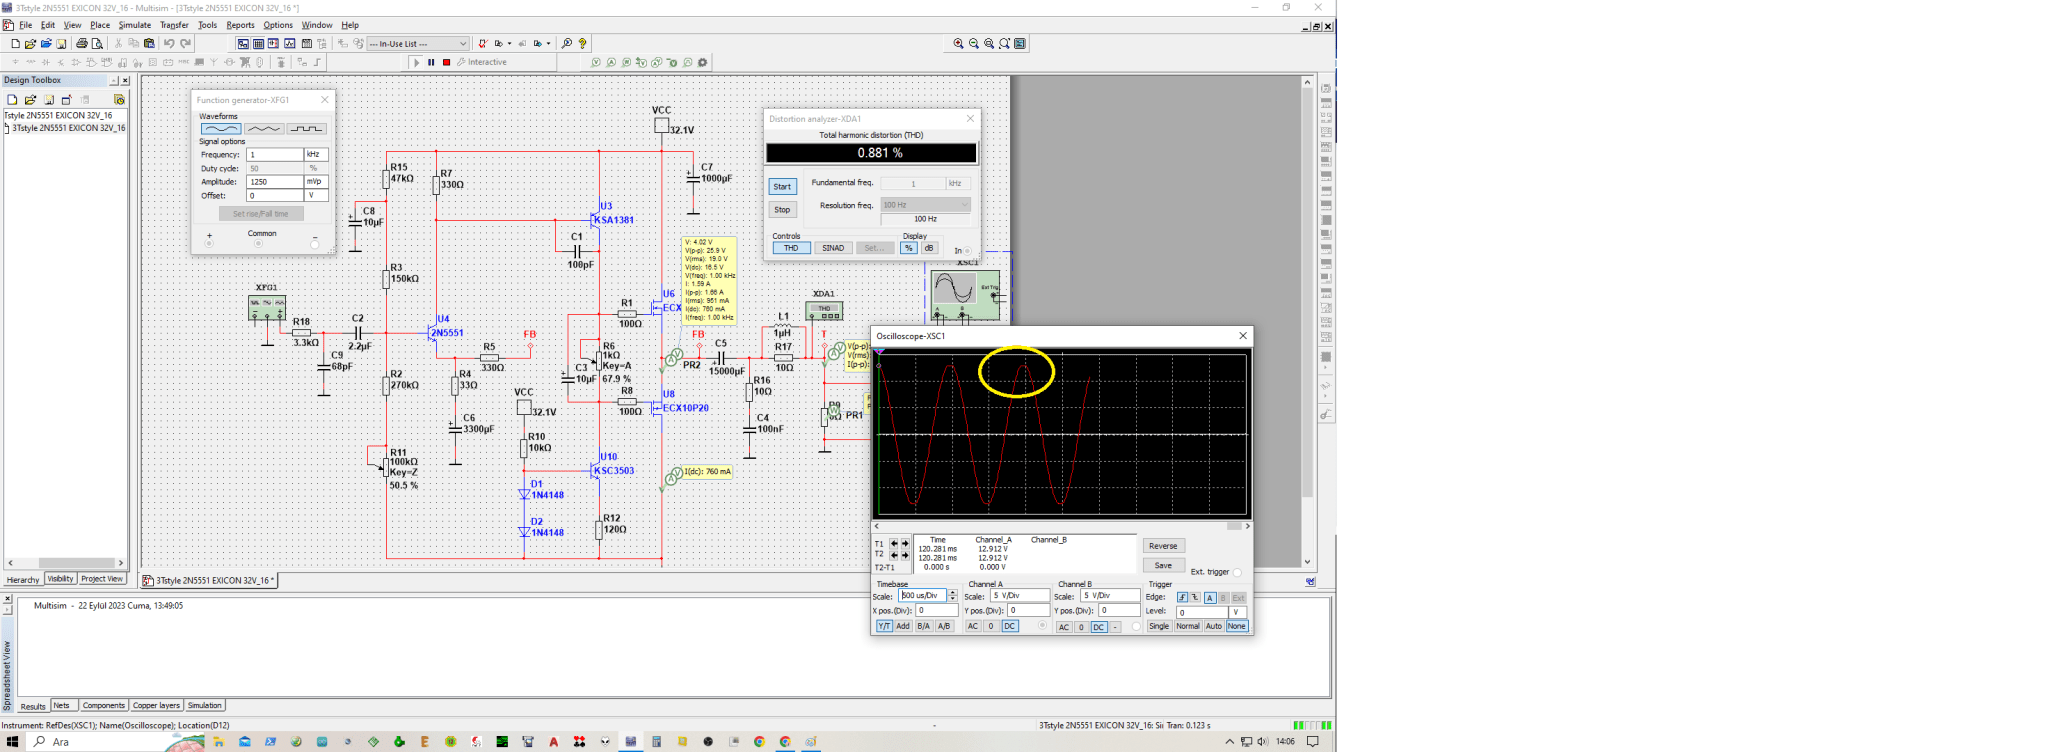Viewport: 2048px width, 752px height.
Task: Click the Zoom in icon
Action: click(958, 44)
